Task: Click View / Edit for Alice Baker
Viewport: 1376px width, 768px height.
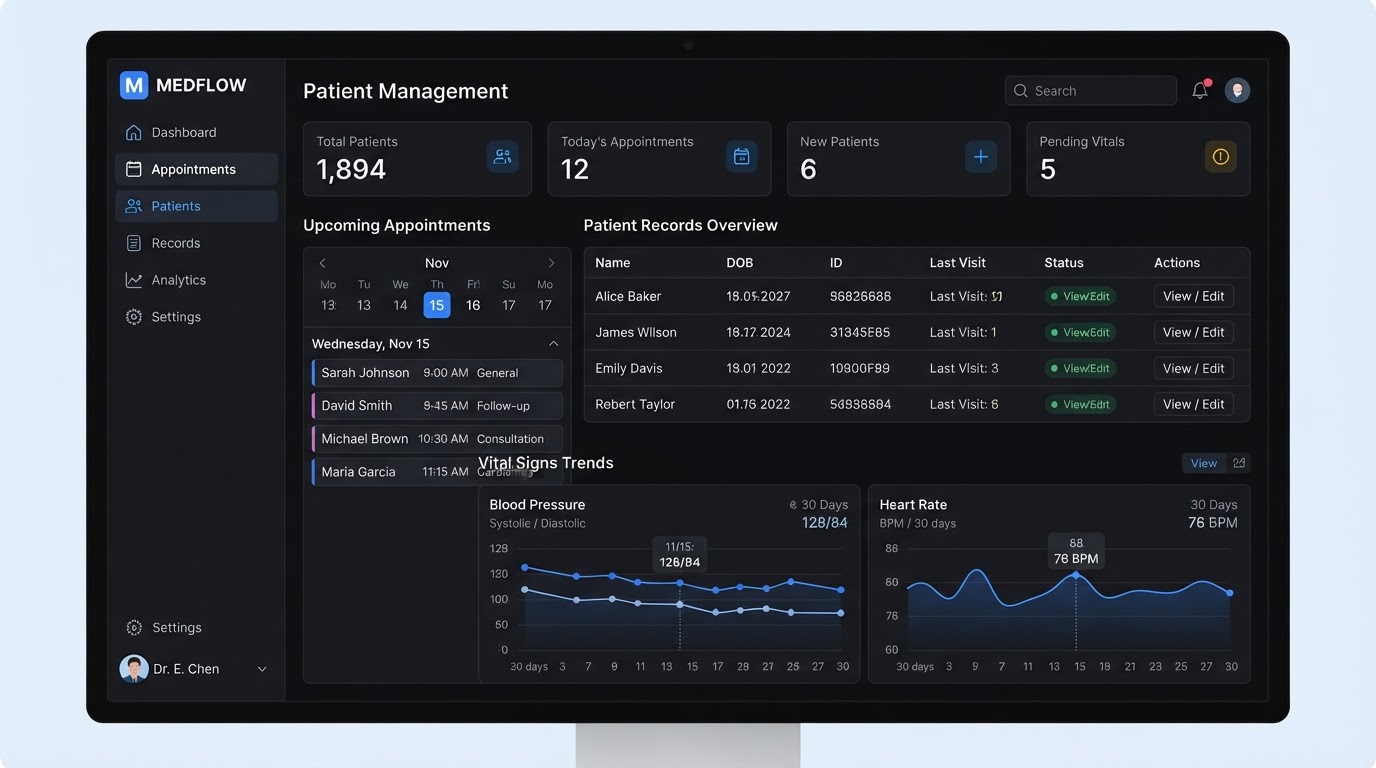Action: pos(1193,296)
